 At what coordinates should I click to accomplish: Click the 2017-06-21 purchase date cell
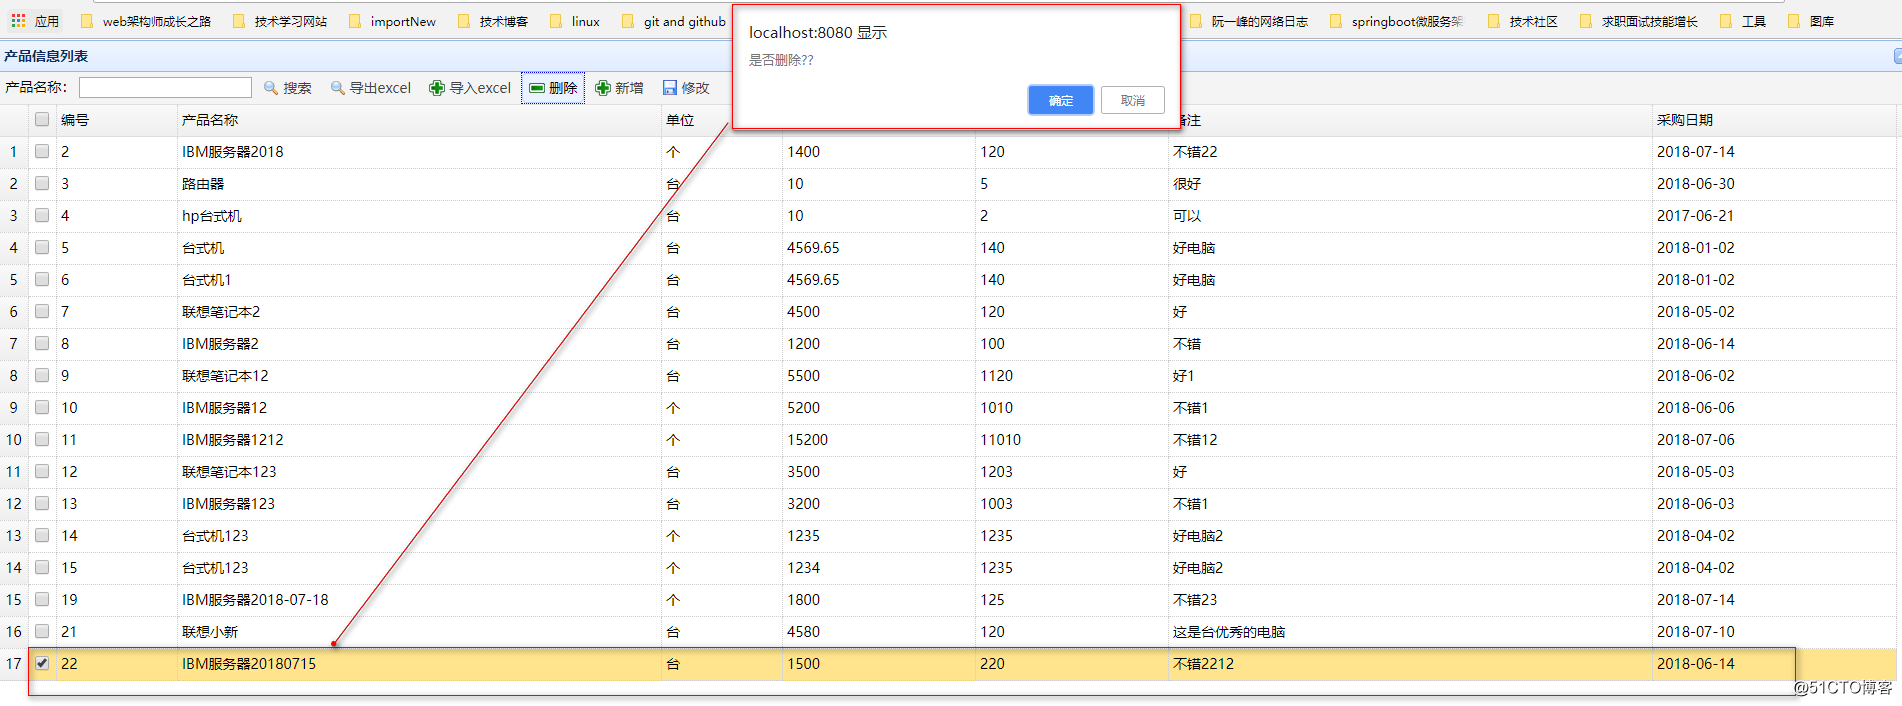coord(1774,216)
